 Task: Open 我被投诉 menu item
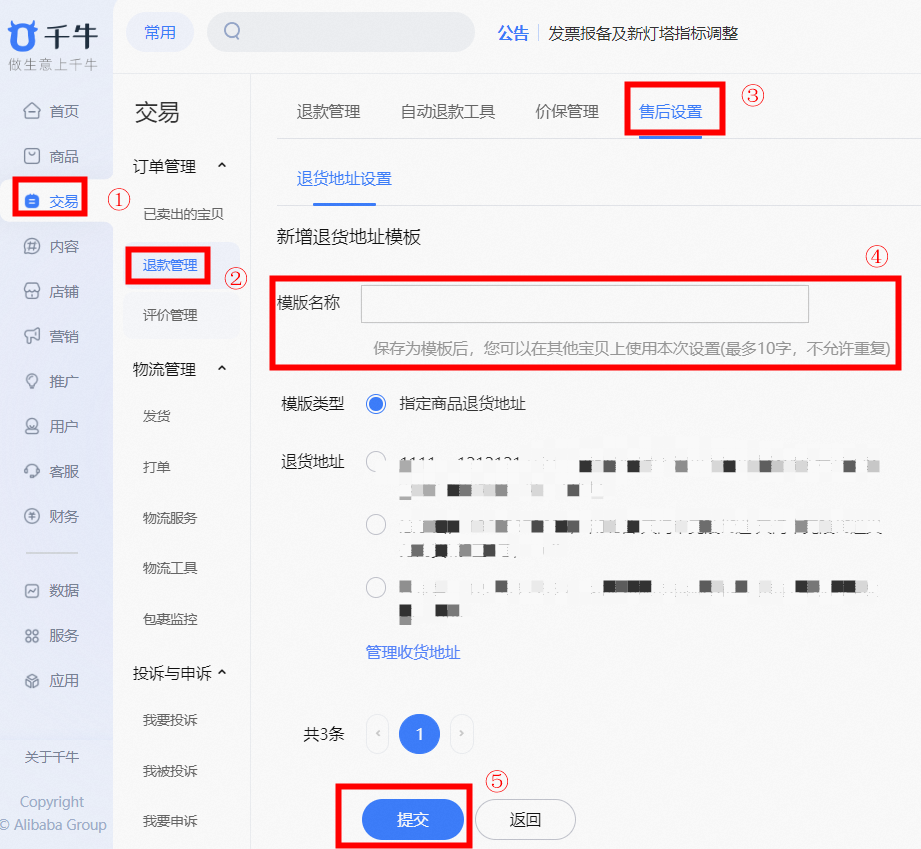(170, 770)
